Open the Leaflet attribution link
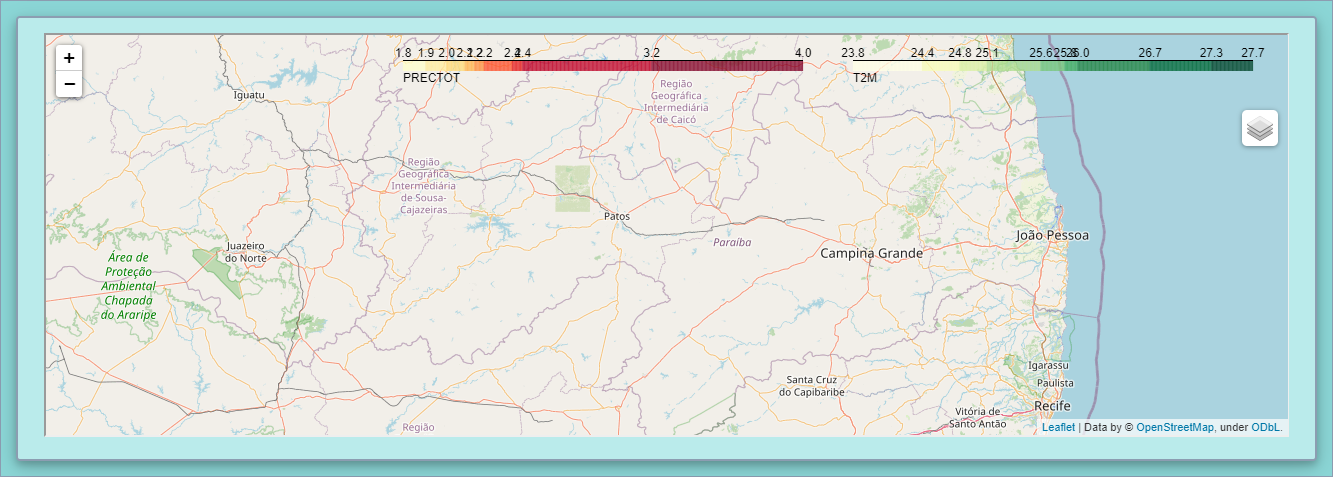 pos(1058,427)
